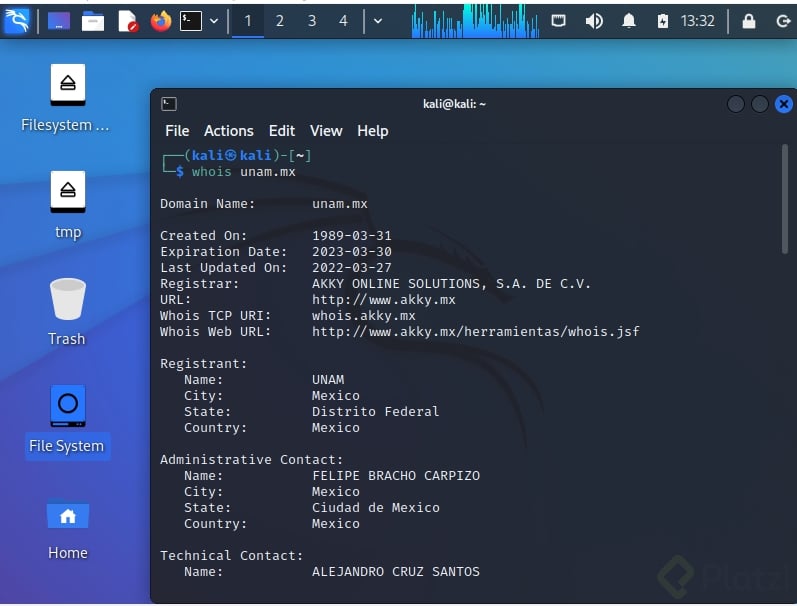Open the terminal Actions menu
The height and width of the screenshot is (606, 797).
[x=229, y=131]
